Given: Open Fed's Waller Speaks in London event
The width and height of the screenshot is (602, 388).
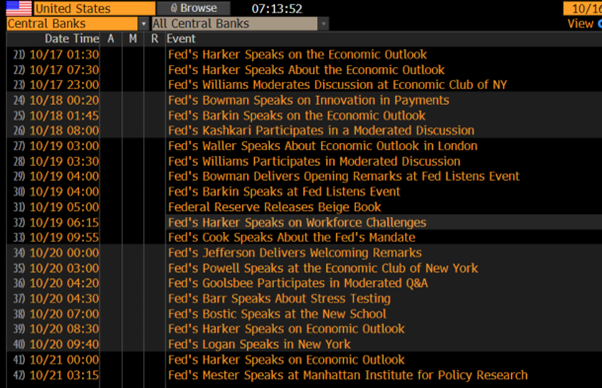Looking at the screenshot, I should click(x=322, y=146).
